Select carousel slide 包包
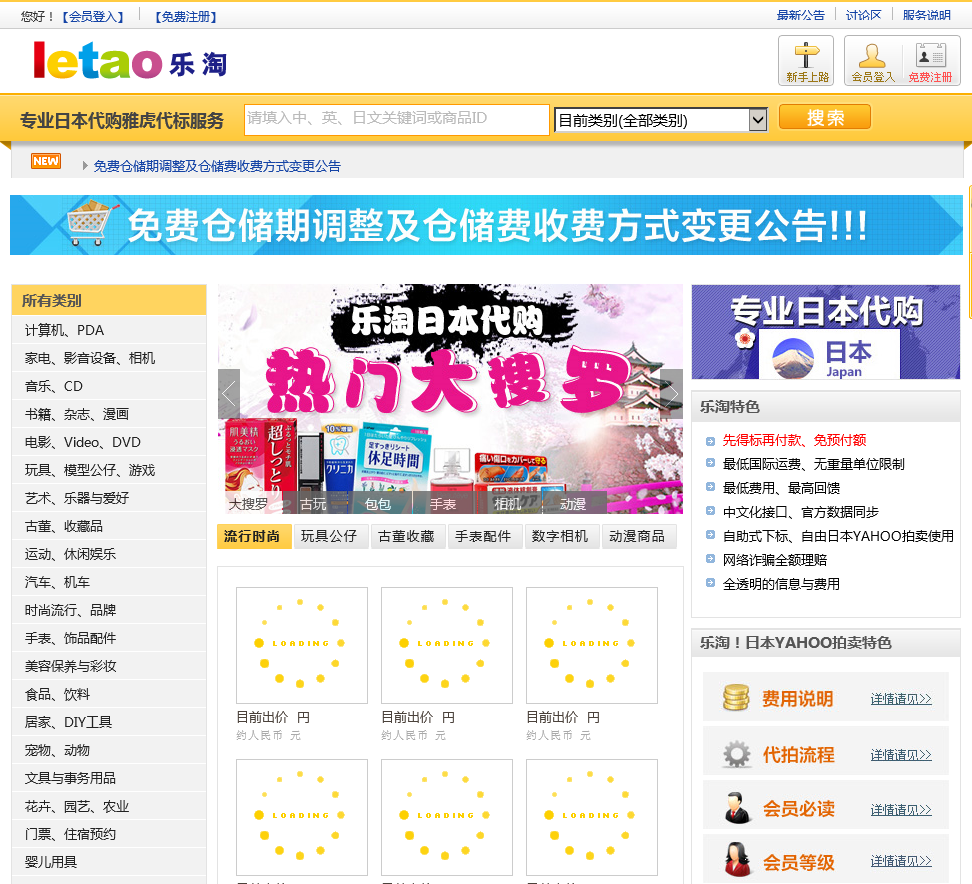This screenshot has height=884, width=972. [x=378, y=504]
